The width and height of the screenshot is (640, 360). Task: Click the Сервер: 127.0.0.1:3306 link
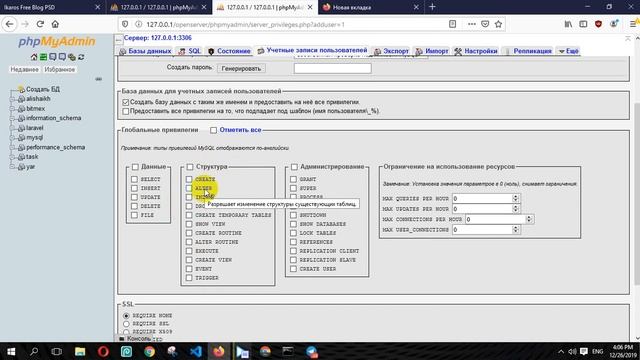click(158, 38)
